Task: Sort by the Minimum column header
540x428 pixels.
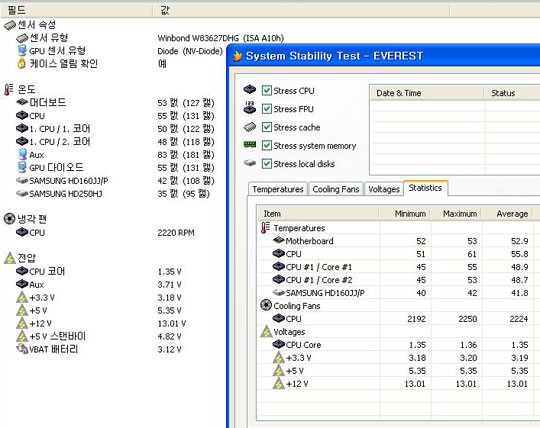Action: [x=405, y=213]
